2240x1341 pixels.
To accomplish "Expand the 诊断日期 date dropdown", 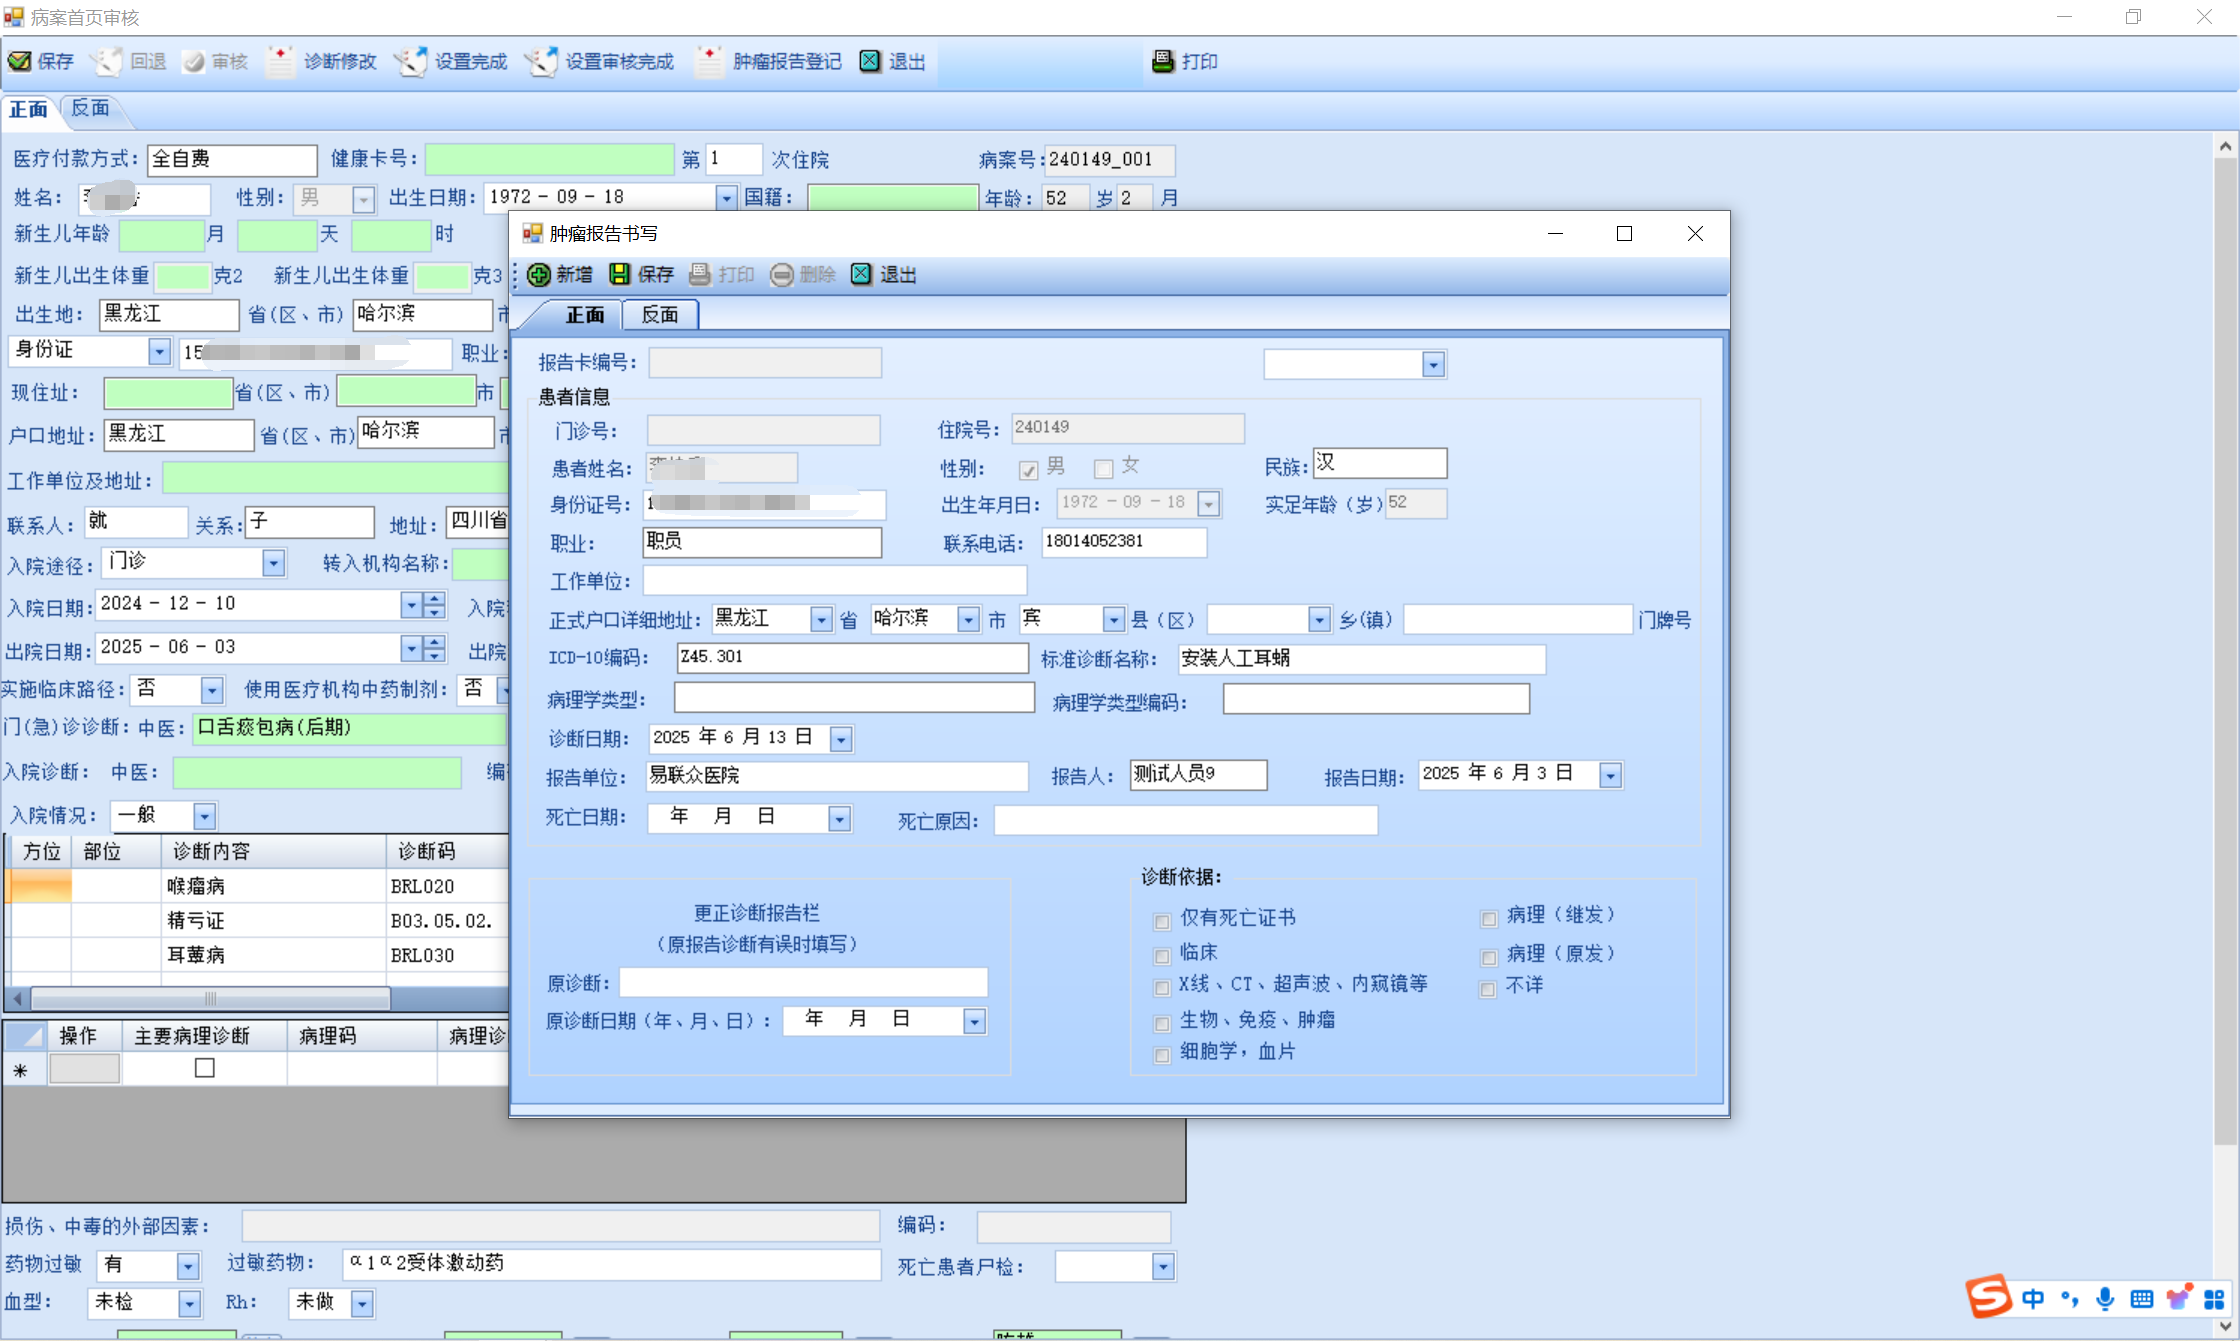I will pyautogui.click(x=841, y=740).
